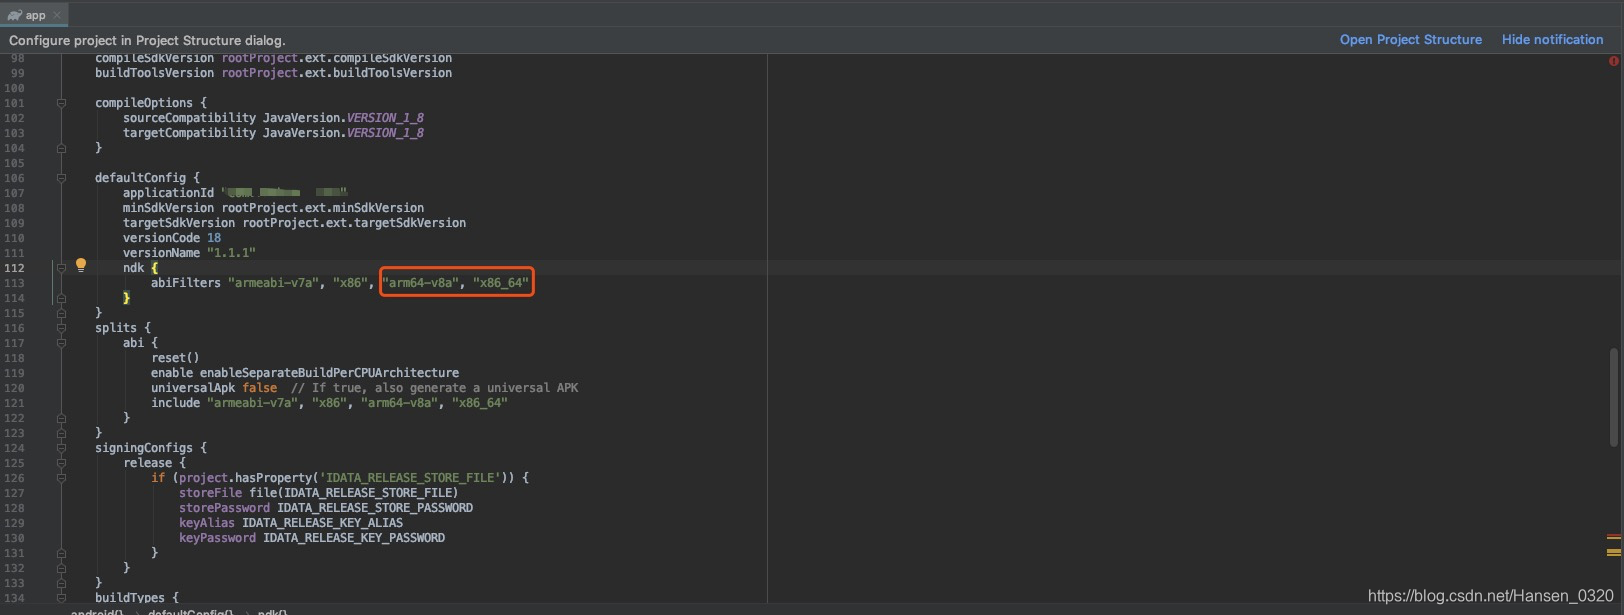Image resolution: width=1624 pixels, height=615 pixels.
Task: Collapse the if project.hasProperty fold marker
Action: (61, 478)
